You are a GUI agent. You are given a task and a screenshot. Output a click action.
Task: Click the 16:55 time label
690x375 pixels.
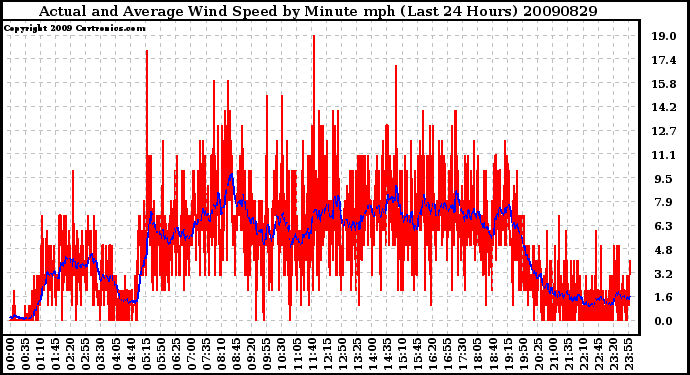pos(448,355)
